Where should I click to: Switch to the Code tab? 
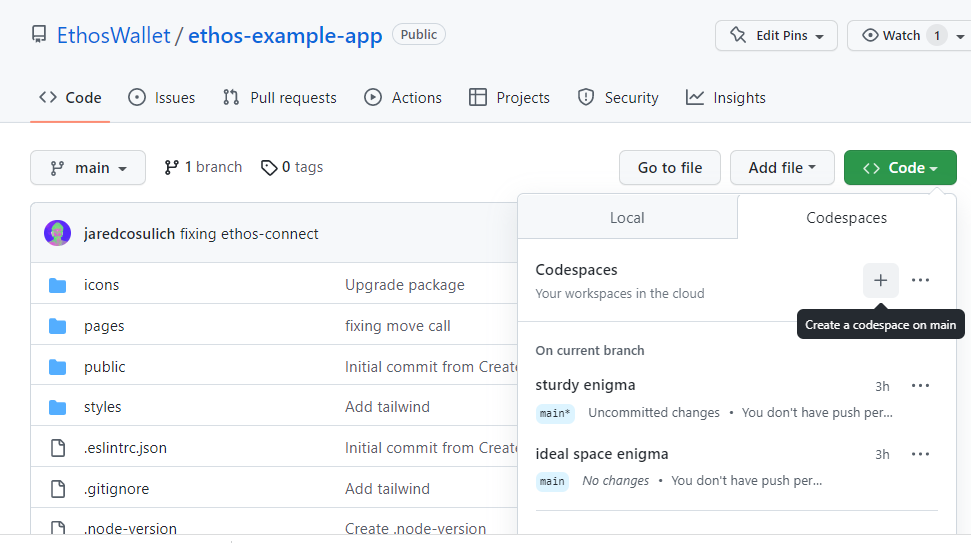70,98
